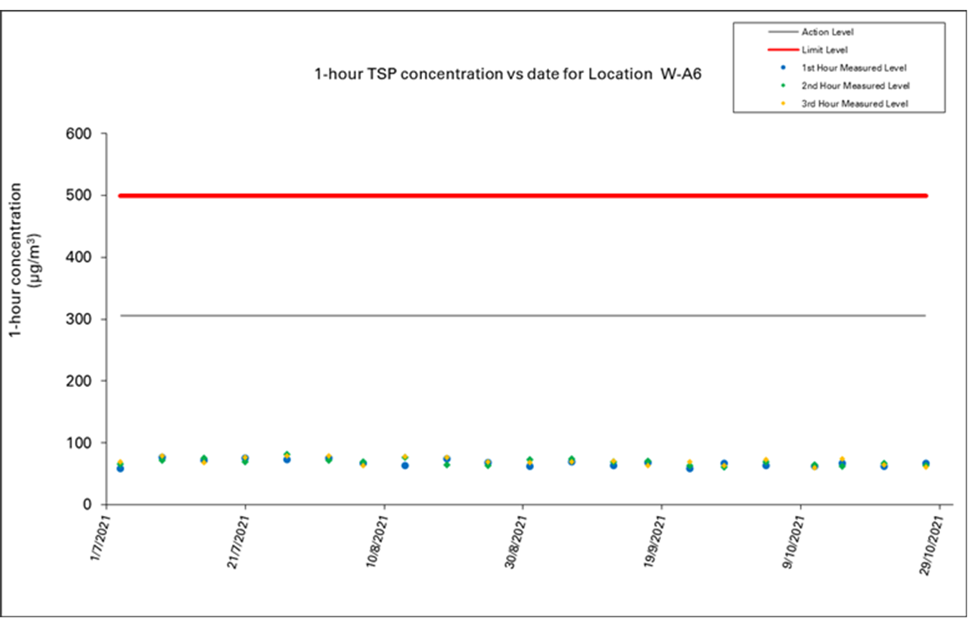Viewport: 971px width, 630px height.
Task: Click the chart title for Location W-A6
Action: [502, 75]
